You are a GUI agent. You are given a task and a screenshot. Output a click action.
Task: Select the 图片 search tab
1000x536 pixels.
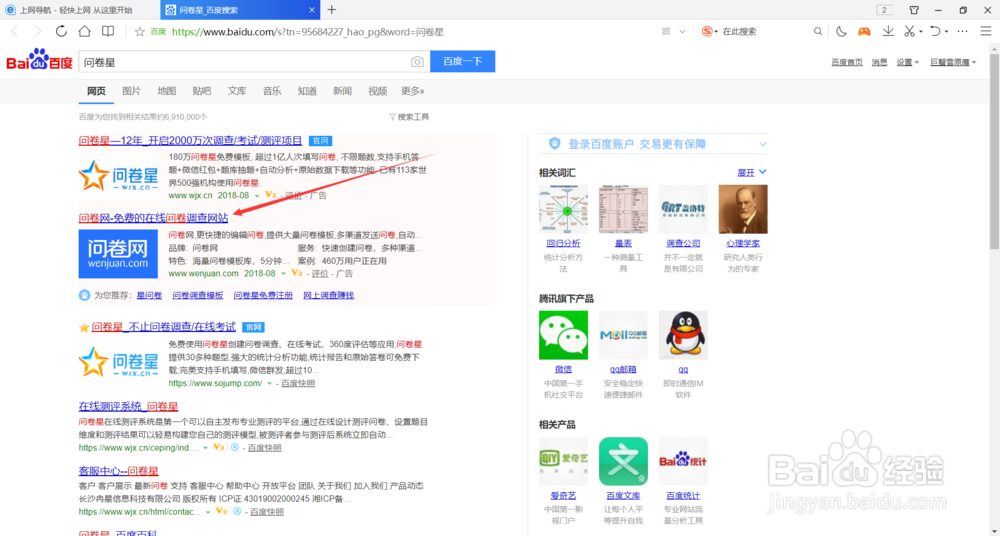[x=131, y=91]
